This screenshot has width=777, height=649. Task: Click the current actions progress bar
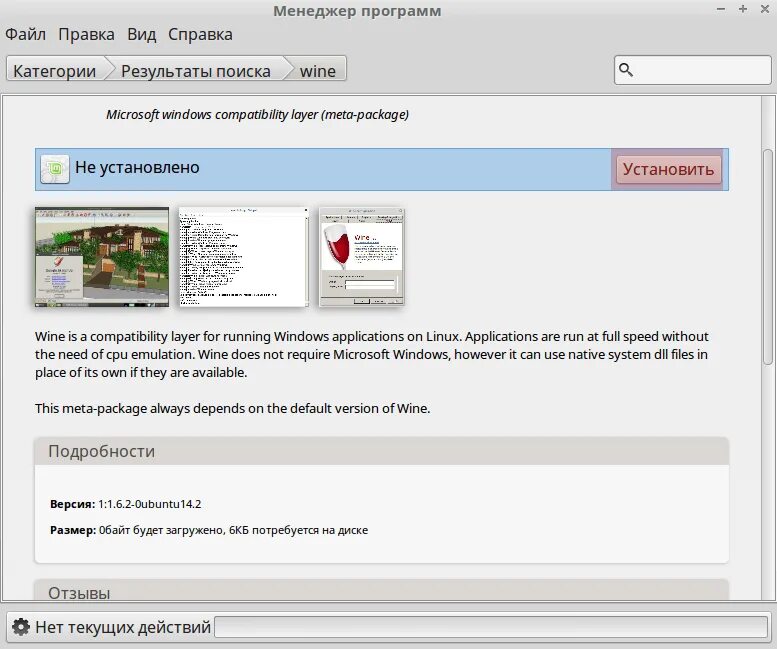(491, 627)
